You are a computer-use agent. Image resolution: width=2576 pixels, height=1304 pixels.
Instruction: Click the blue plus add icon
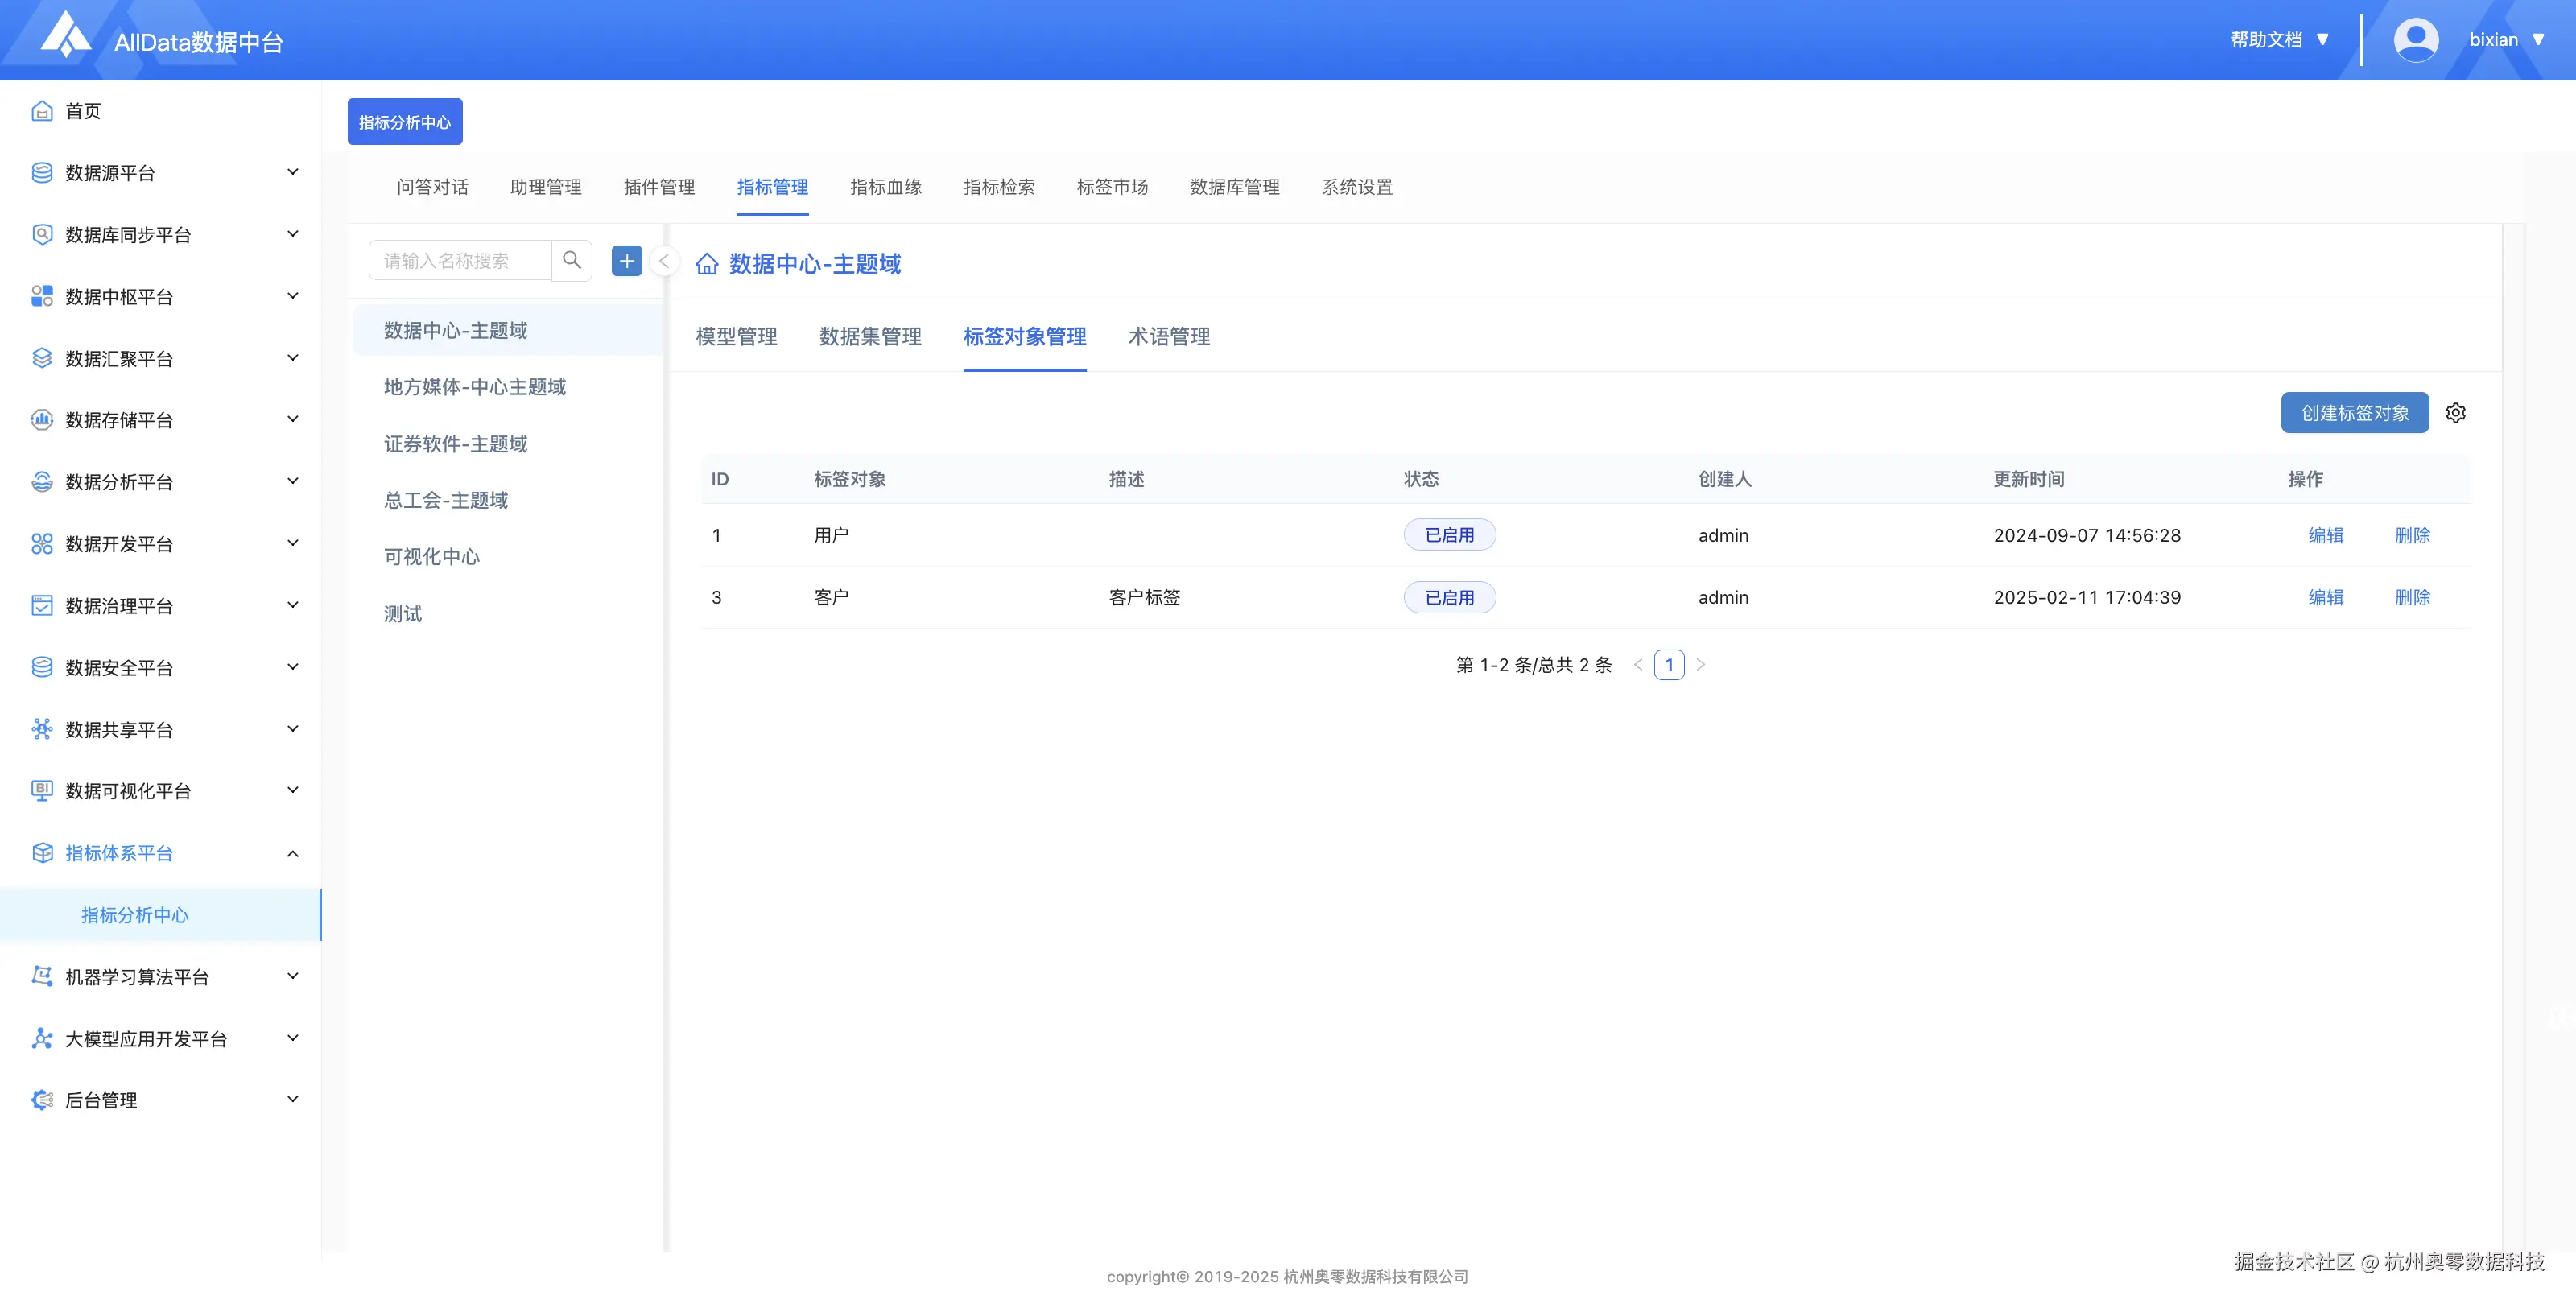coord(626,261)
